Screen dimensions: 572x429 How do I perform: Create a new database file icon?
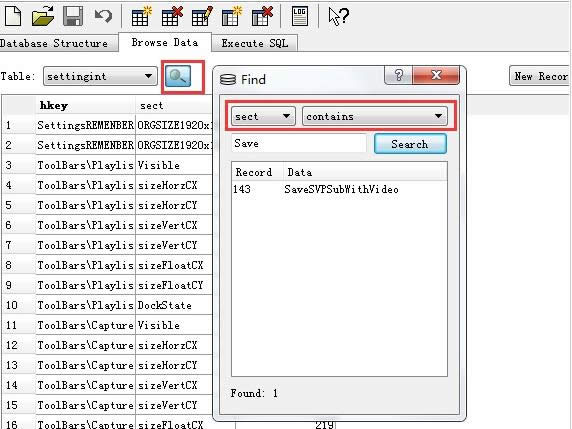coord(13,16)
